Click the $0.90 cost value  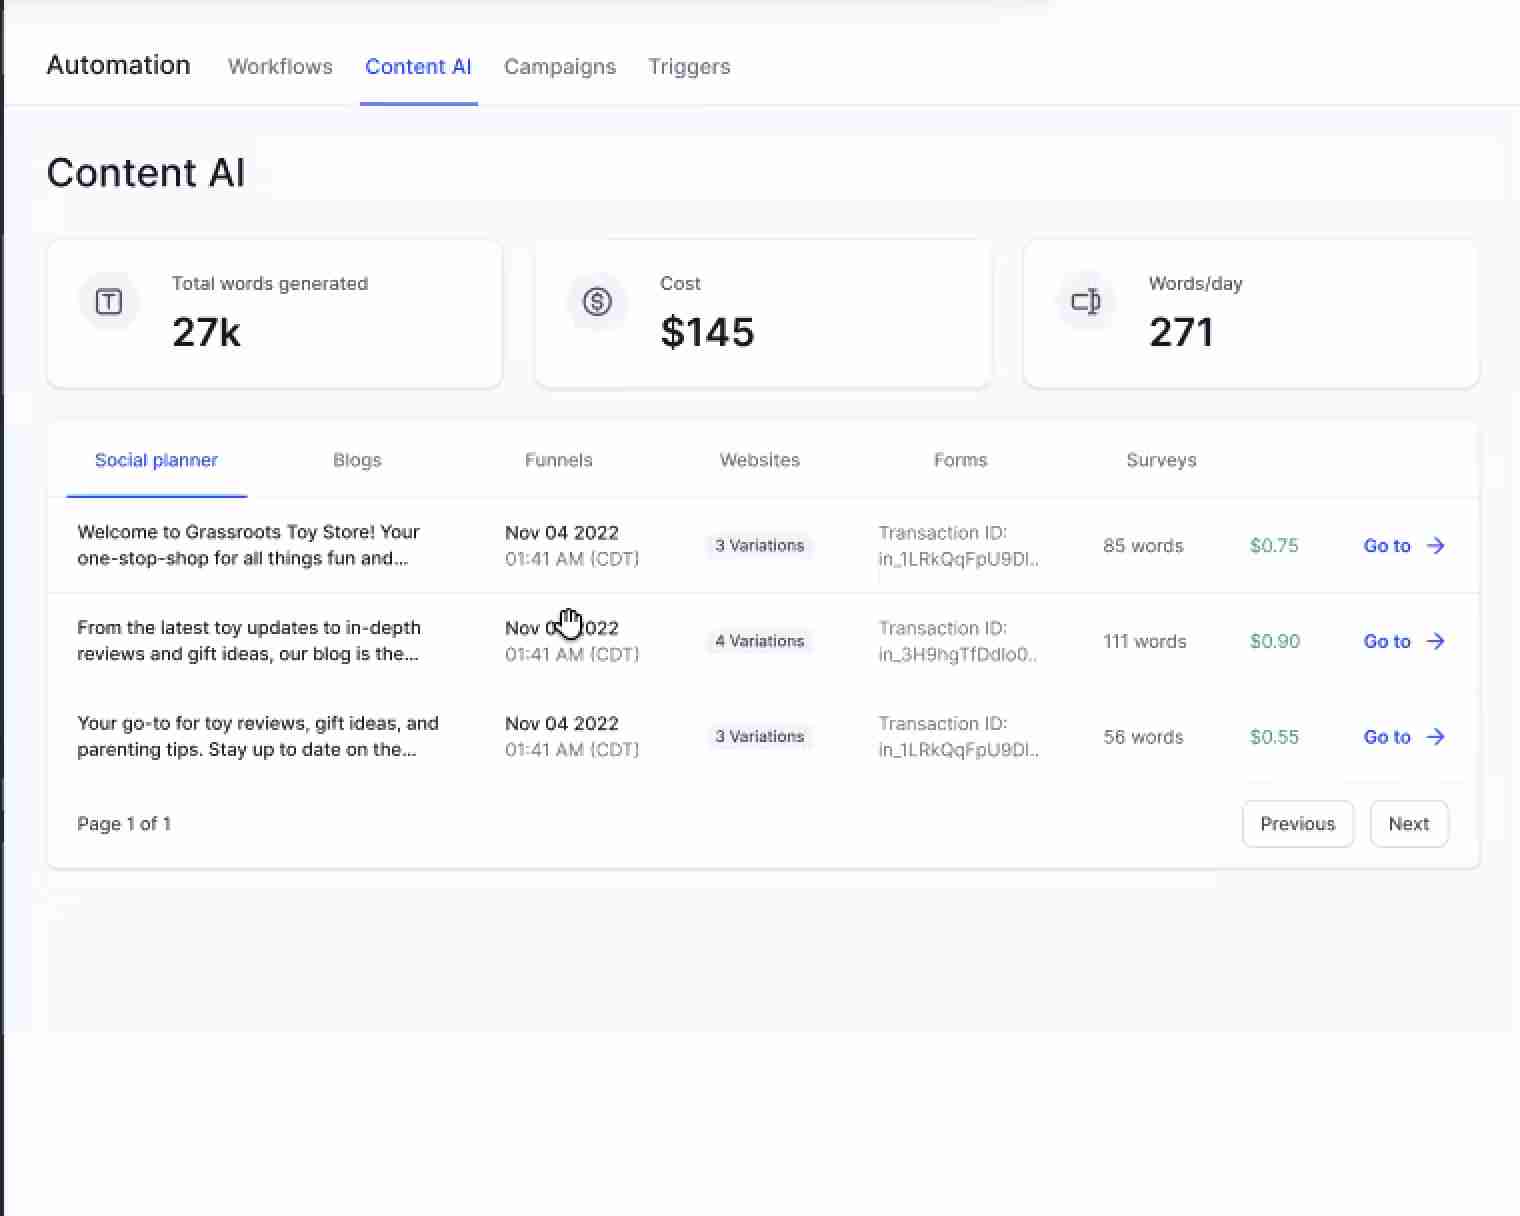[x=1275, y=641]
